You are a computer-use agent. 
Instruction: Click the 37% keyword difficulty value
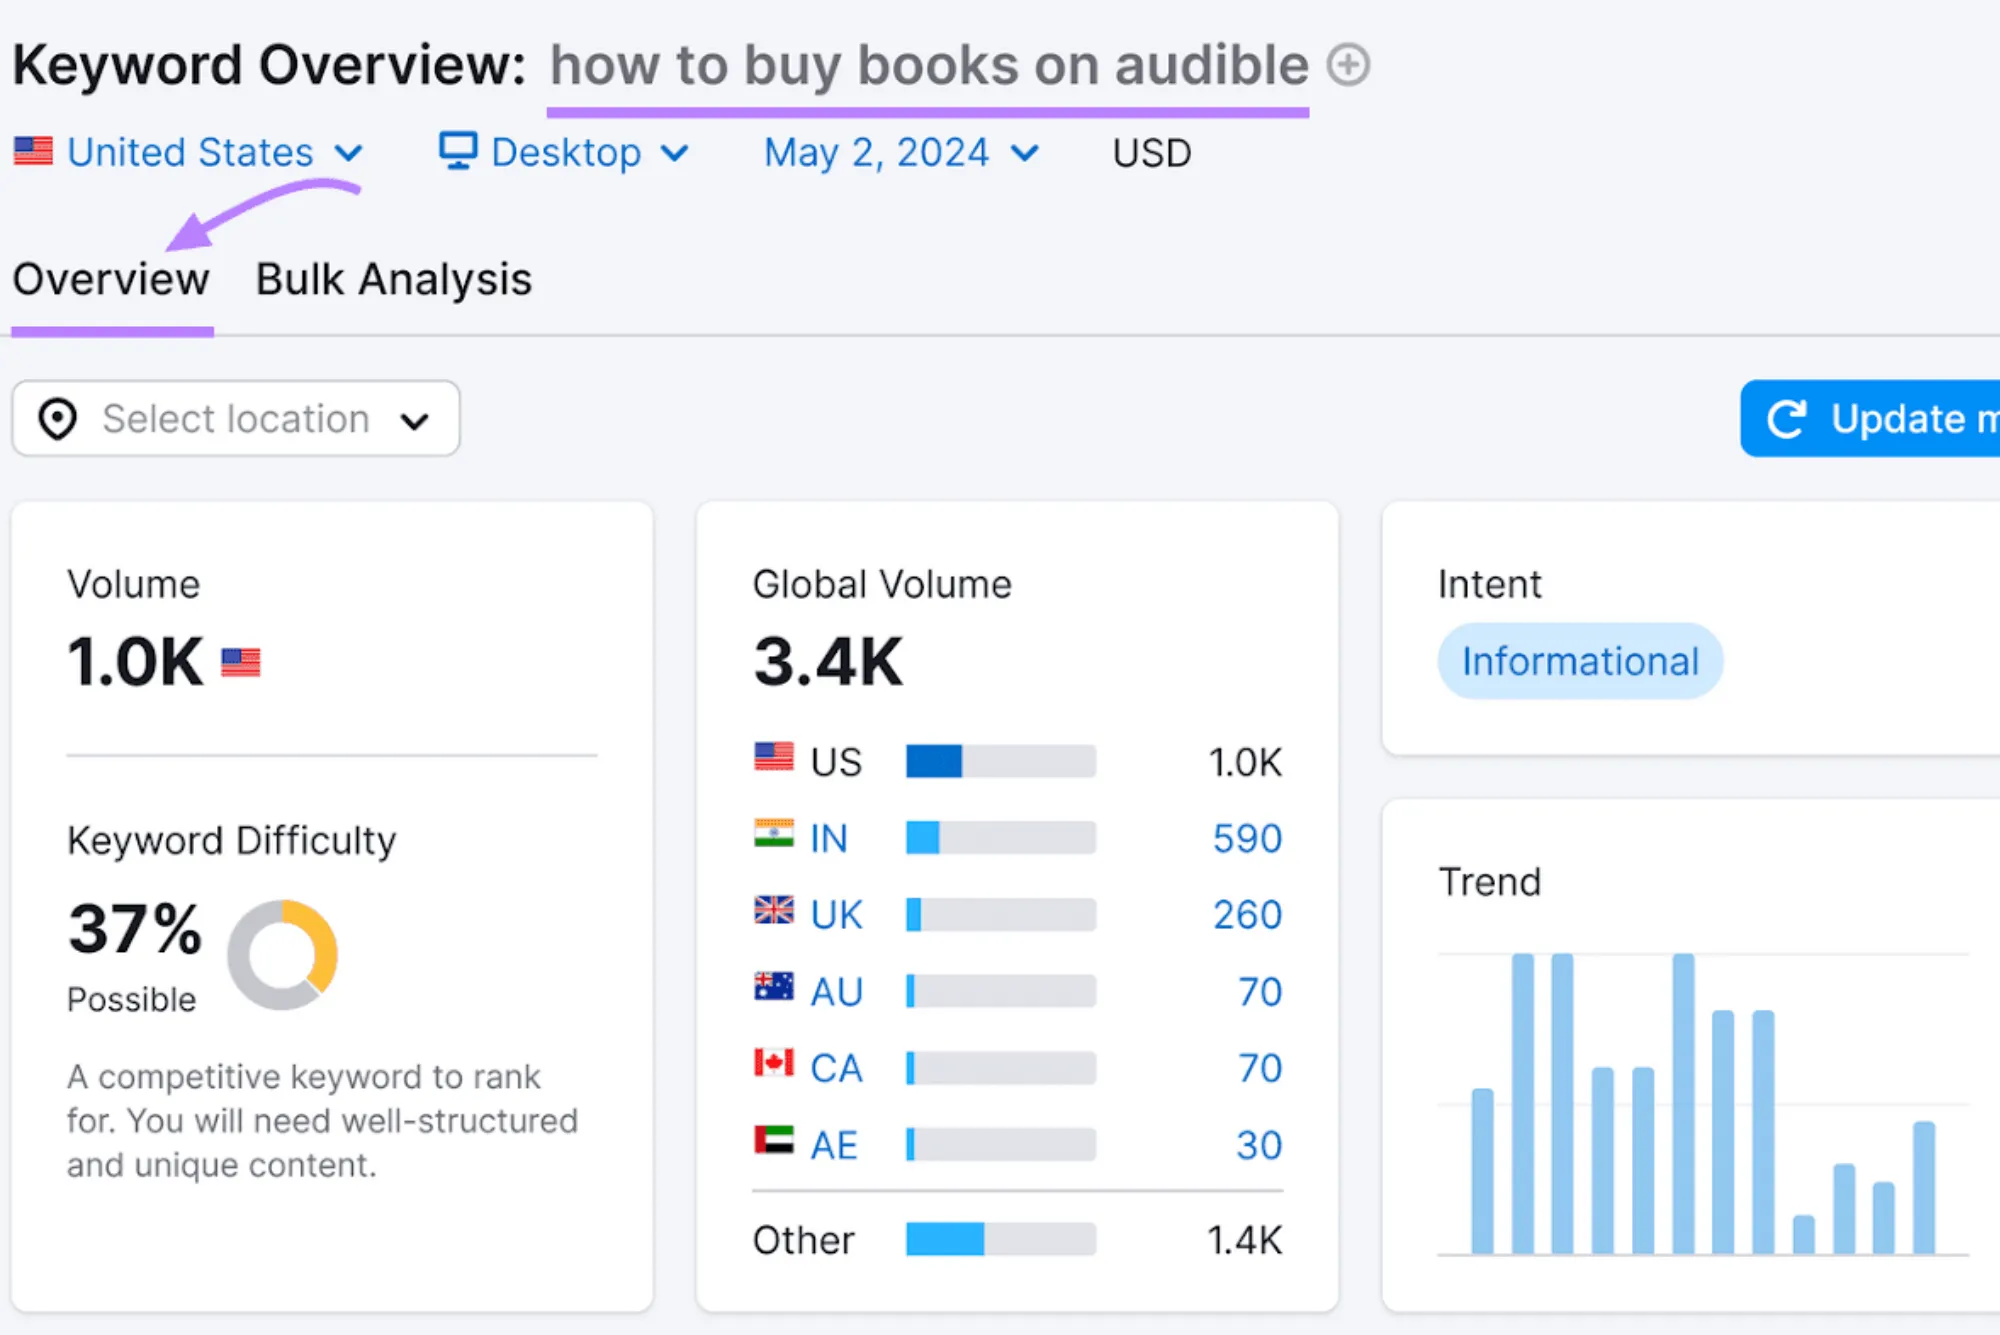click(x=135, y=929)
